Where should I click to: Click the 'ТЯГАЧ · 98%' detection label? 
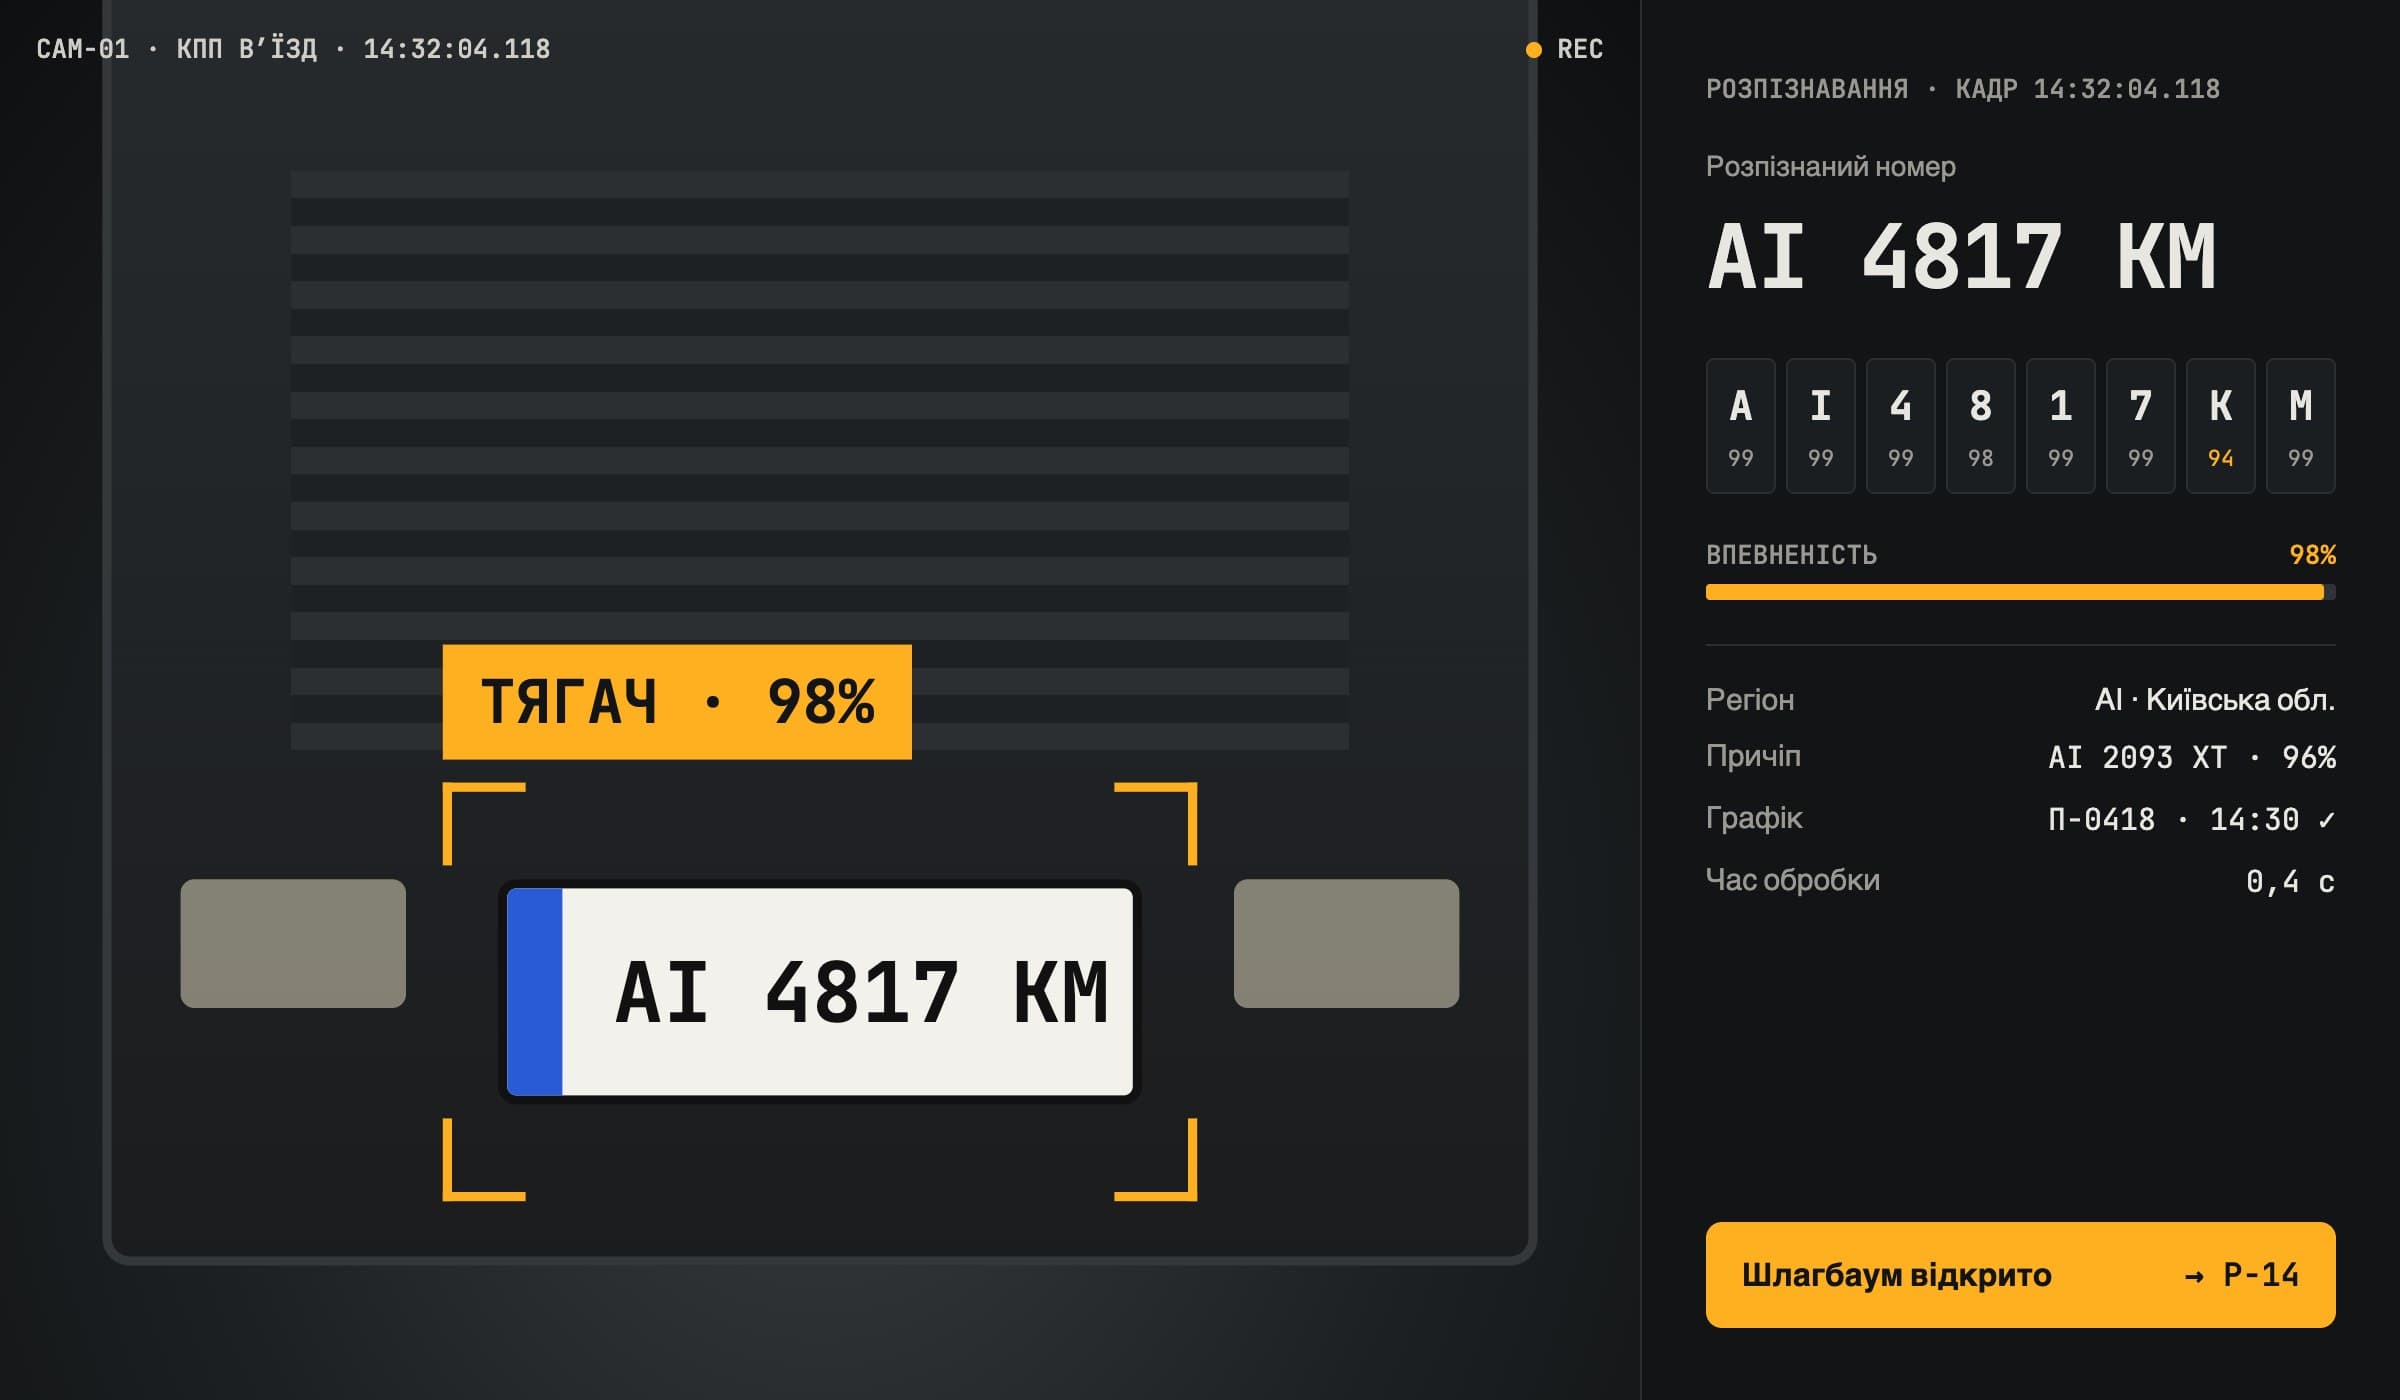click(x=677, y=702)
